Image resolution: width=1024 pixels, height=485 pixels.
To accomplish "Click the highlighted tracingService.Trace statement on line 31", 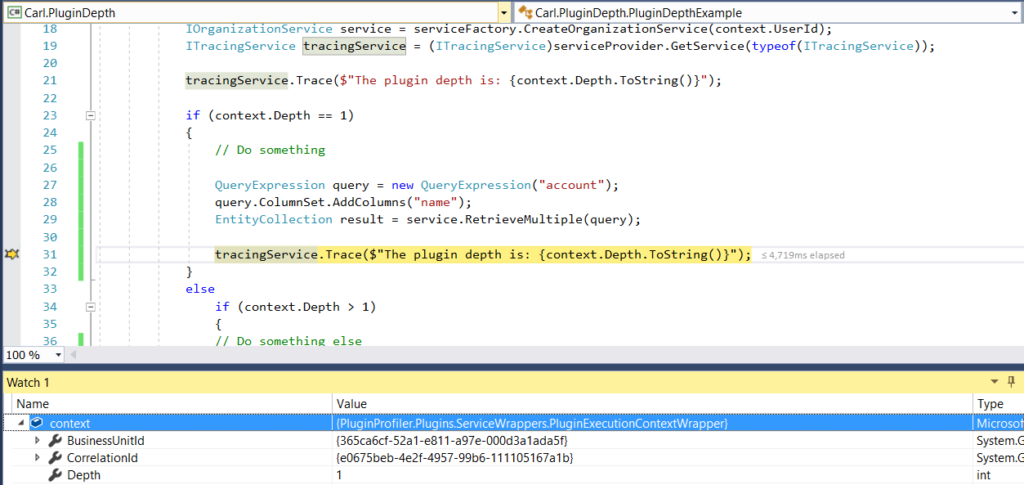I will (x=483, y=255).
